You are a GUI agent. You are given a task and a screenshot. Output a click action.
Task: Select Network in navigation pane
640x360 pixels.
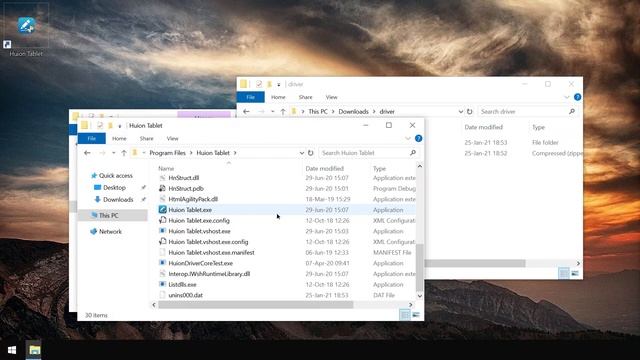[110, 231]
